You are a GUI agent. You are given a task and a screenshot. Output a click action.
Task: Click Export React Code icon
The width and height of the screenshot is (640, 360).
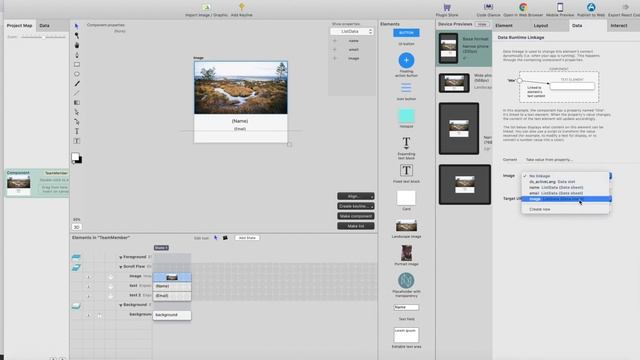pos(624,10)
